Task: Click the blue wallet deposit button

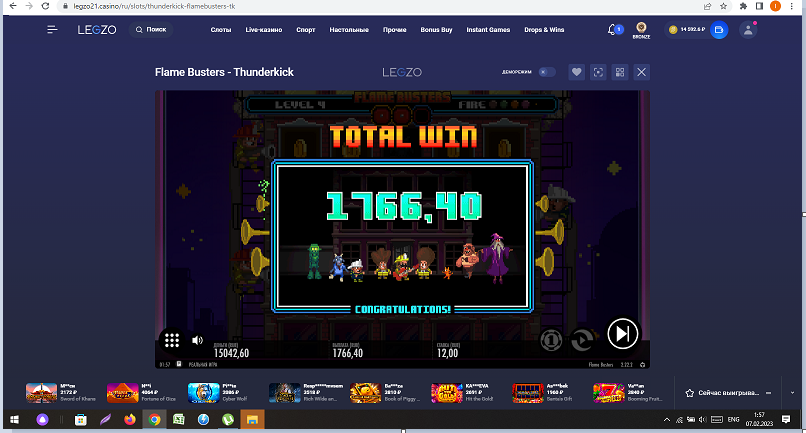Action: (x=719, y=30)
